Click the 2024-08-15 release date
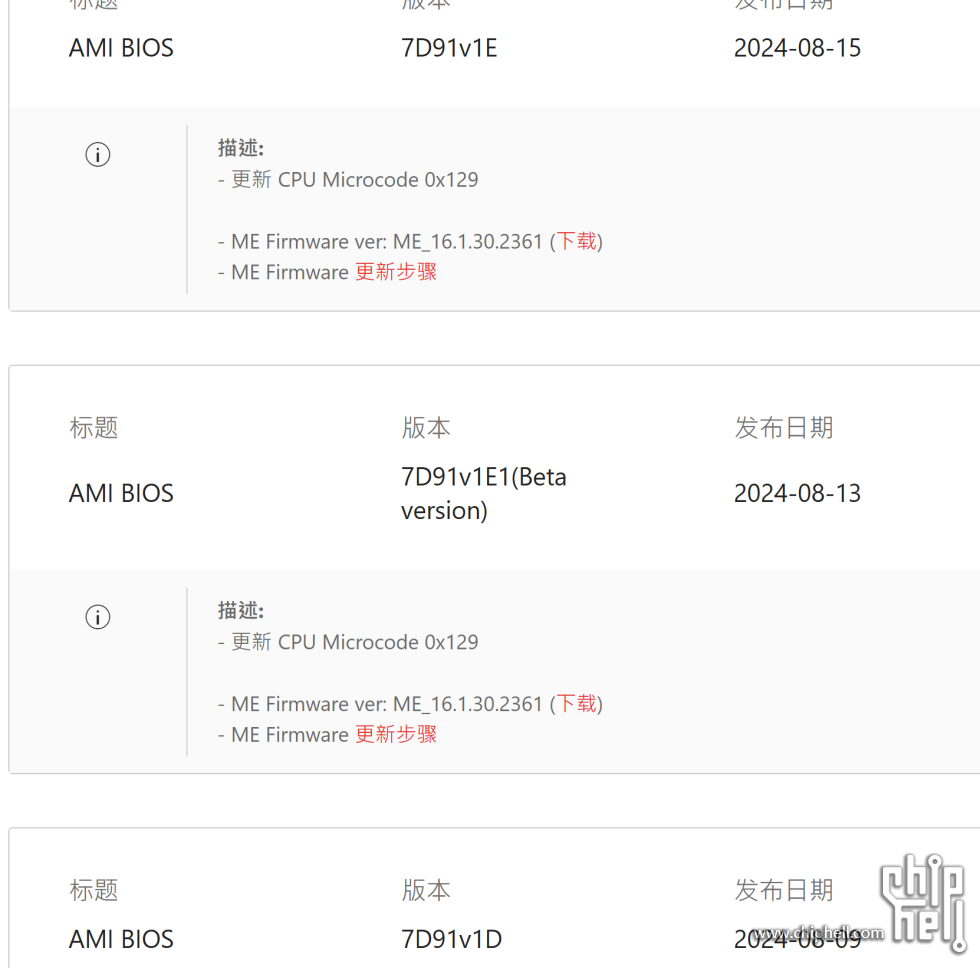Screen dimensions: 980x968 pyautogui.click(x=797, y=48)
